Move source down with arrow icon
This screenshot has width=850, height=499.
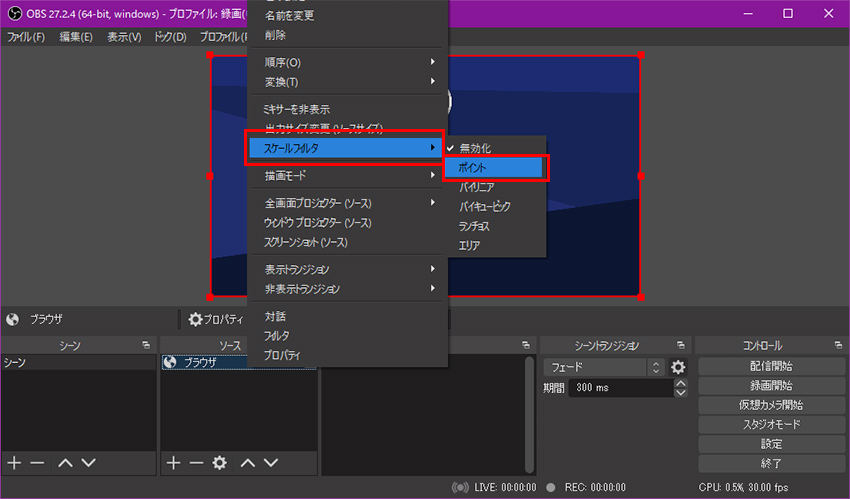pos(271,463)
